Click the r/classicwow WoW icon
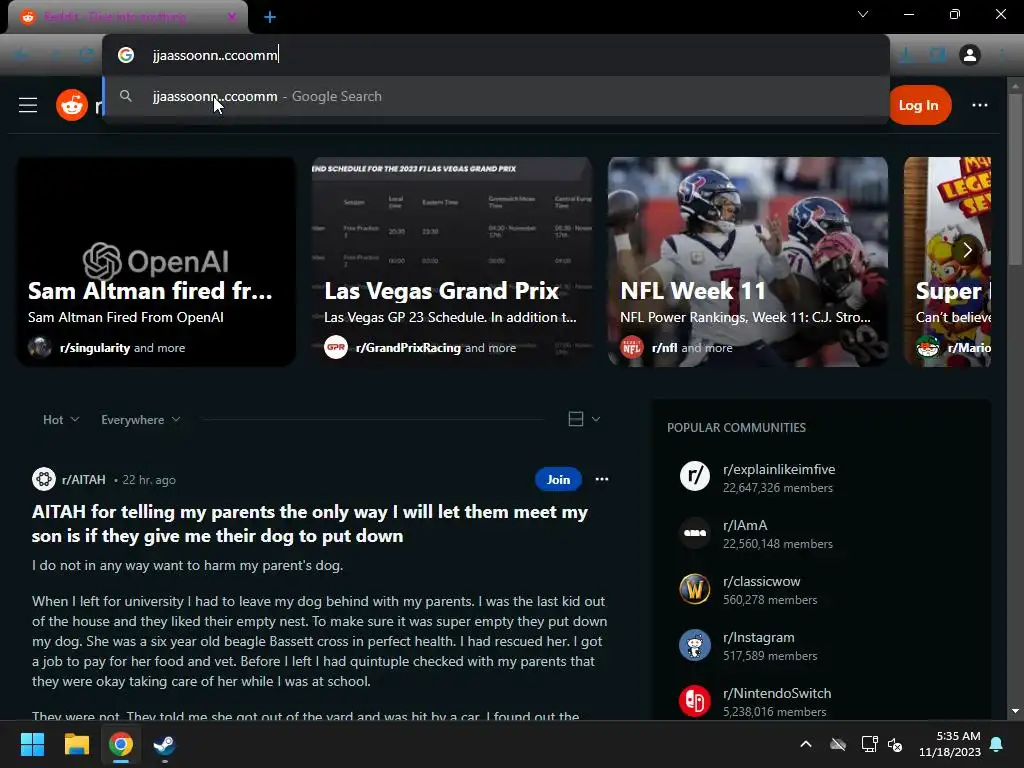 [x=695, y=588]
